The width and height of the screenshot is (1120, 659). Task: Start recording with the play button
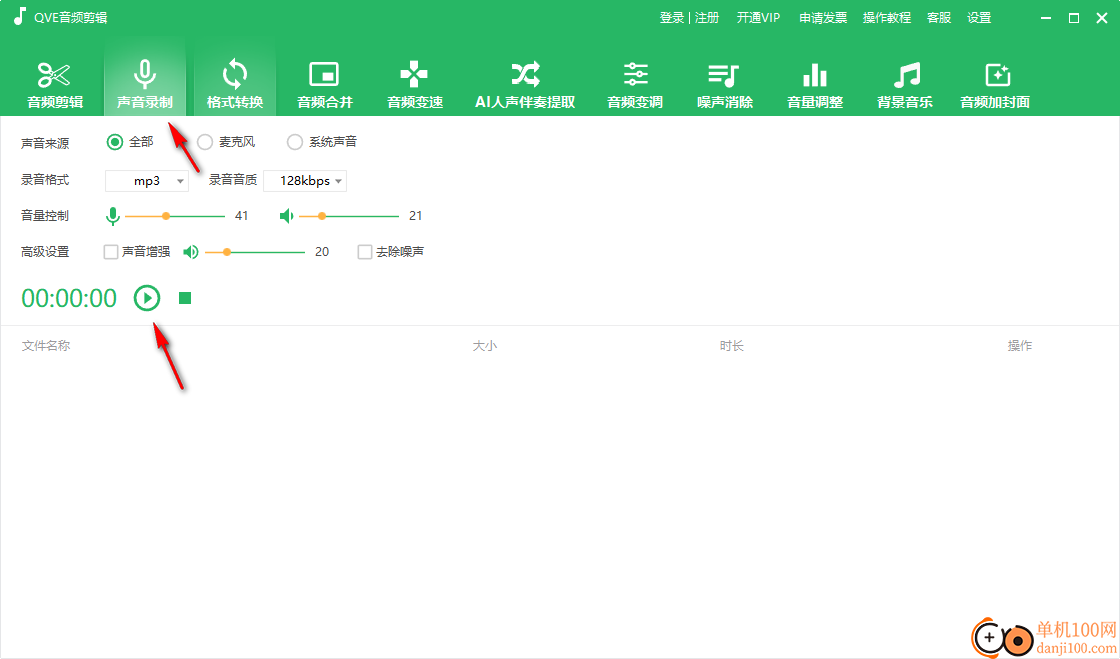pos(147,298)
